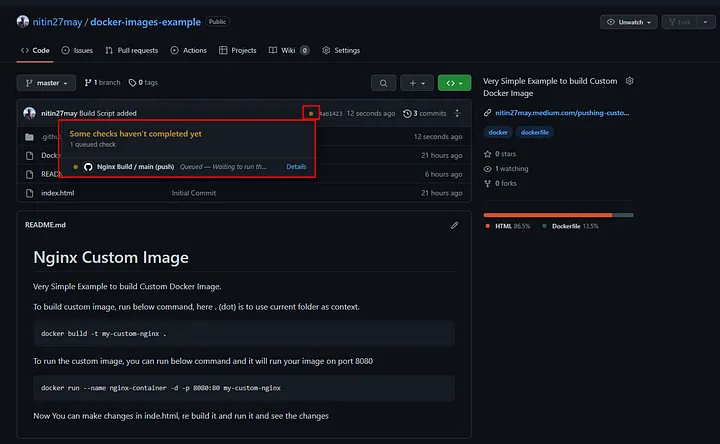The height and width of the screenshot is (444, 720).
Task: View the 1 branch link
Action: coord(102,83)
